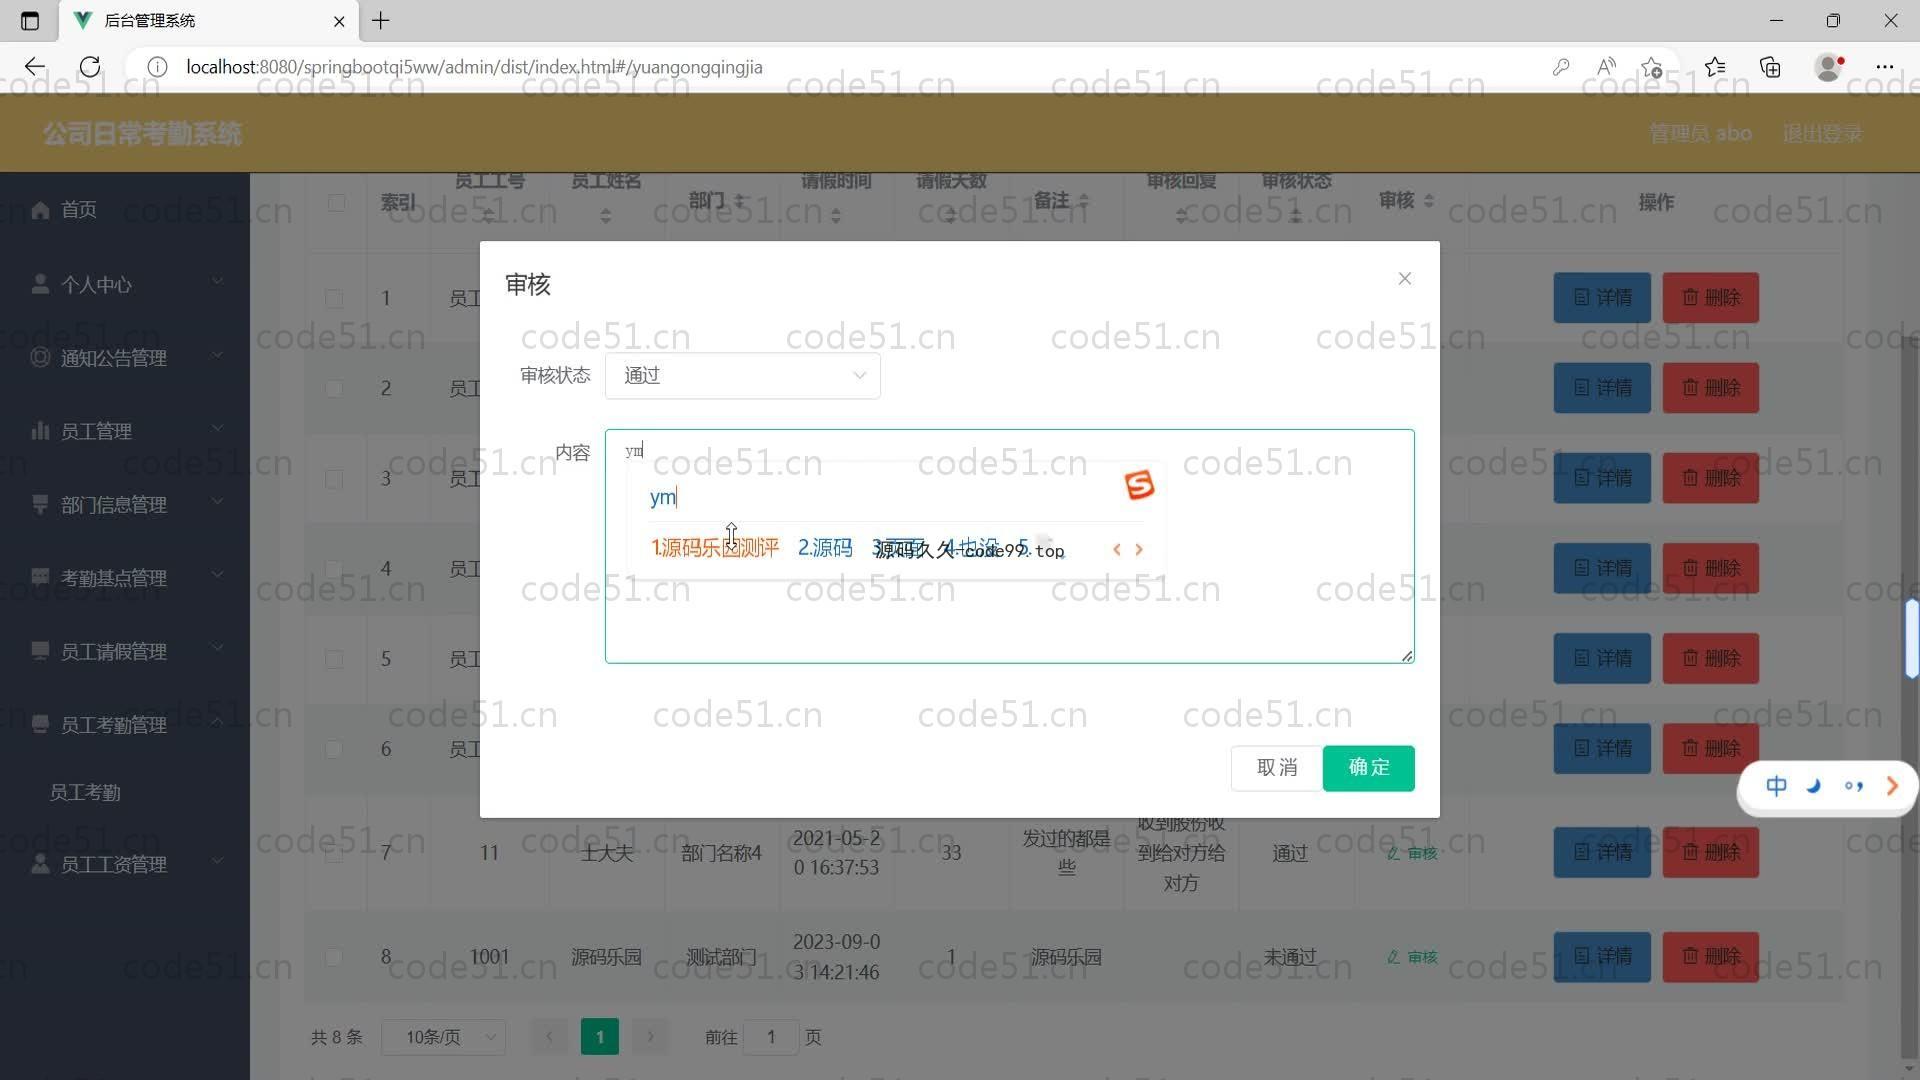Sort by 审核 column arrows
The width and height of the screenshot is (1920, 1080).
coord(1428,201)
